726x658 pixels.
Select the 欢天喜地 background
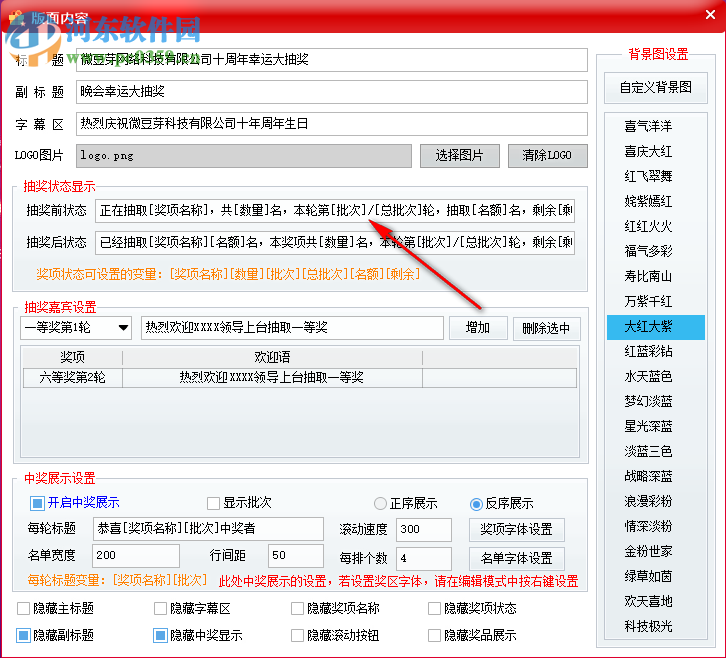(x=656, y=601)
